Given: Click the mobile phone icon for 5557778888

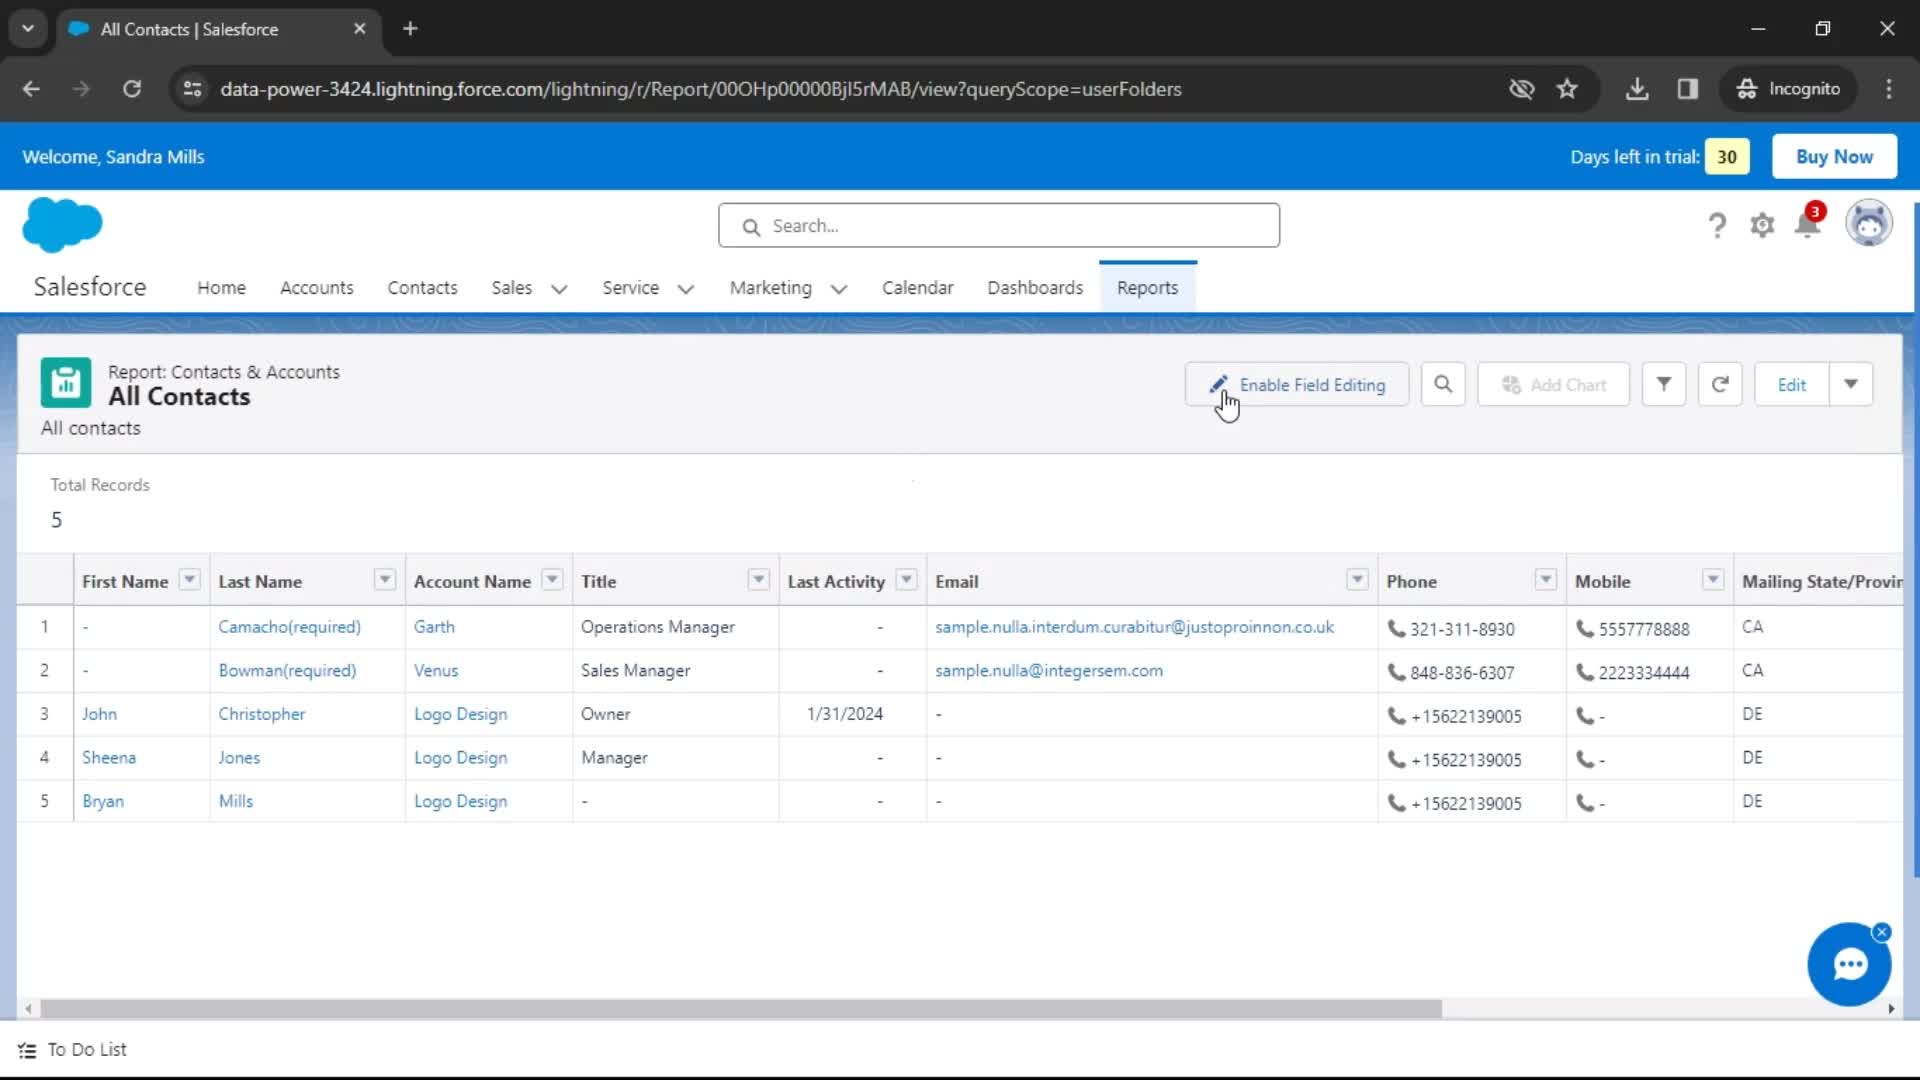Looking at the screenshot, I should pos(1585,628).
